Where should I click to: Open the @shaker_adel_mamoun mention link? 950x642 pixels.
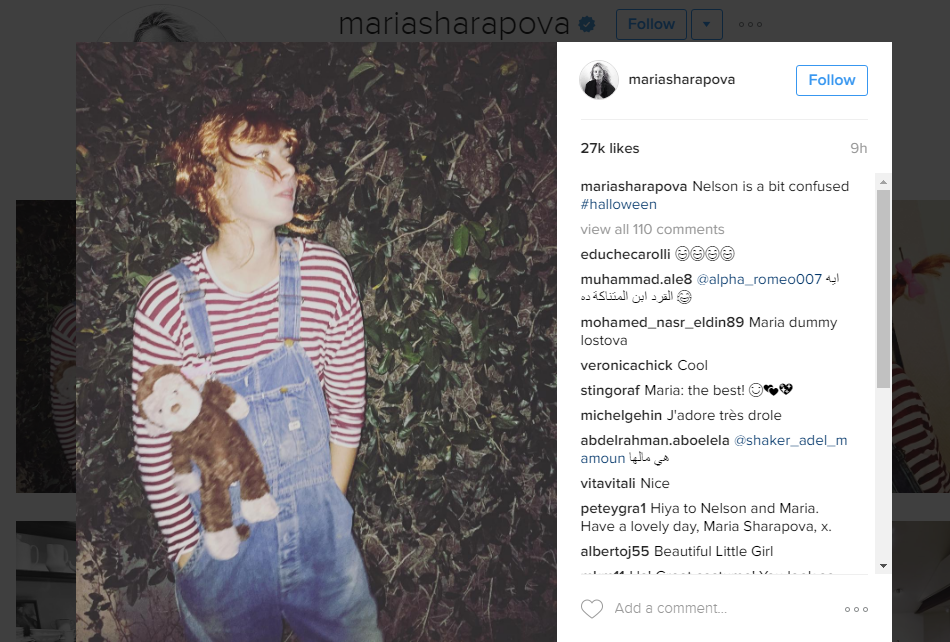pyautogui.click(x=791, y=440)
